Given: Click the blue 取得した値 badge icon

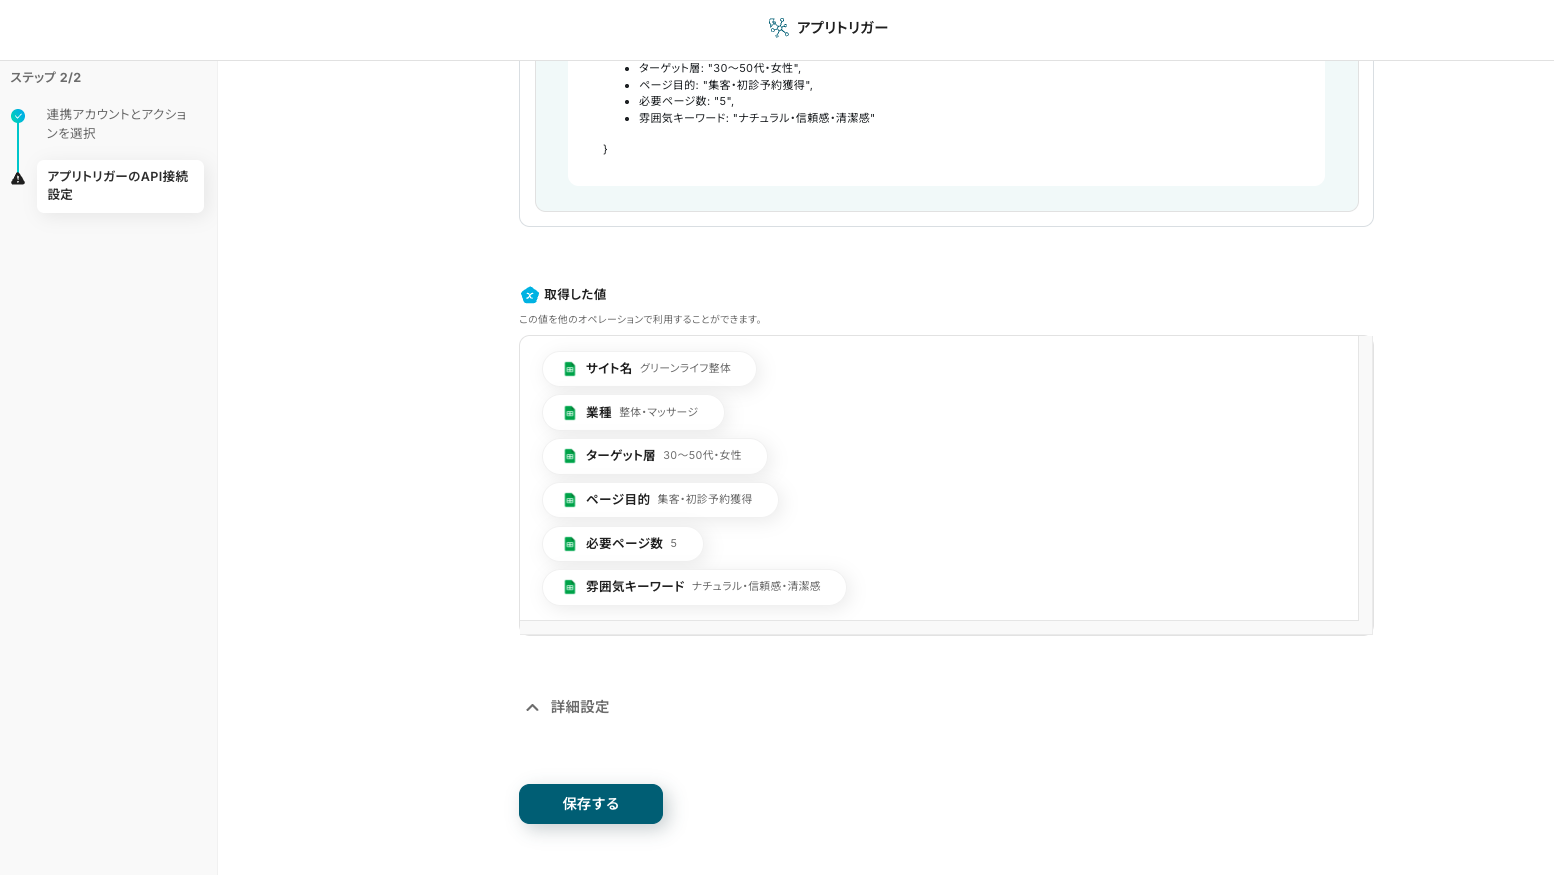Looking at the screenshot, I should pos(530,295).
